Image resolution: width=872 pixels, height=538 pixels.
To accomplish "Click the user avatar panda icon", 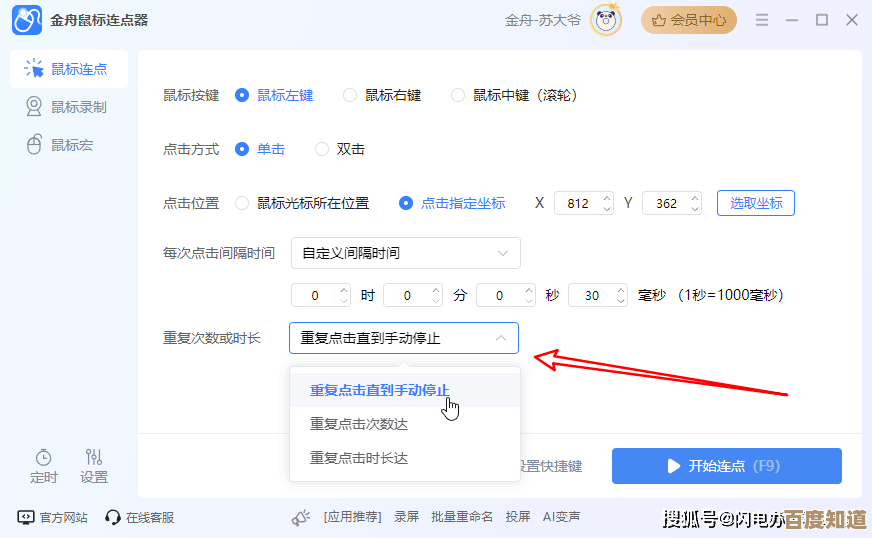I will [606, 20].
